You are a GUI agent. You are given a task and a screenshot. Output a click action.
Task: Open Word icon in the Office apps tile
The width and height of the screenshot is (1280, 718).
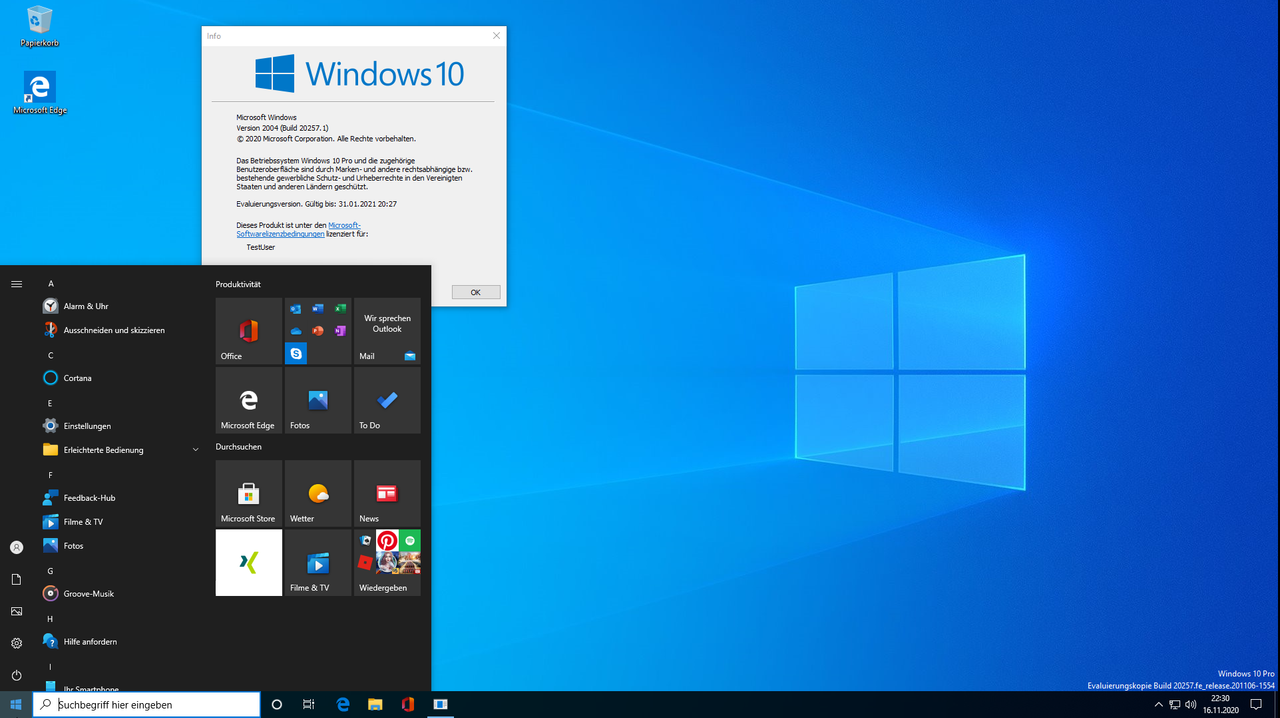pyautogui.click(x=318, y=309)
